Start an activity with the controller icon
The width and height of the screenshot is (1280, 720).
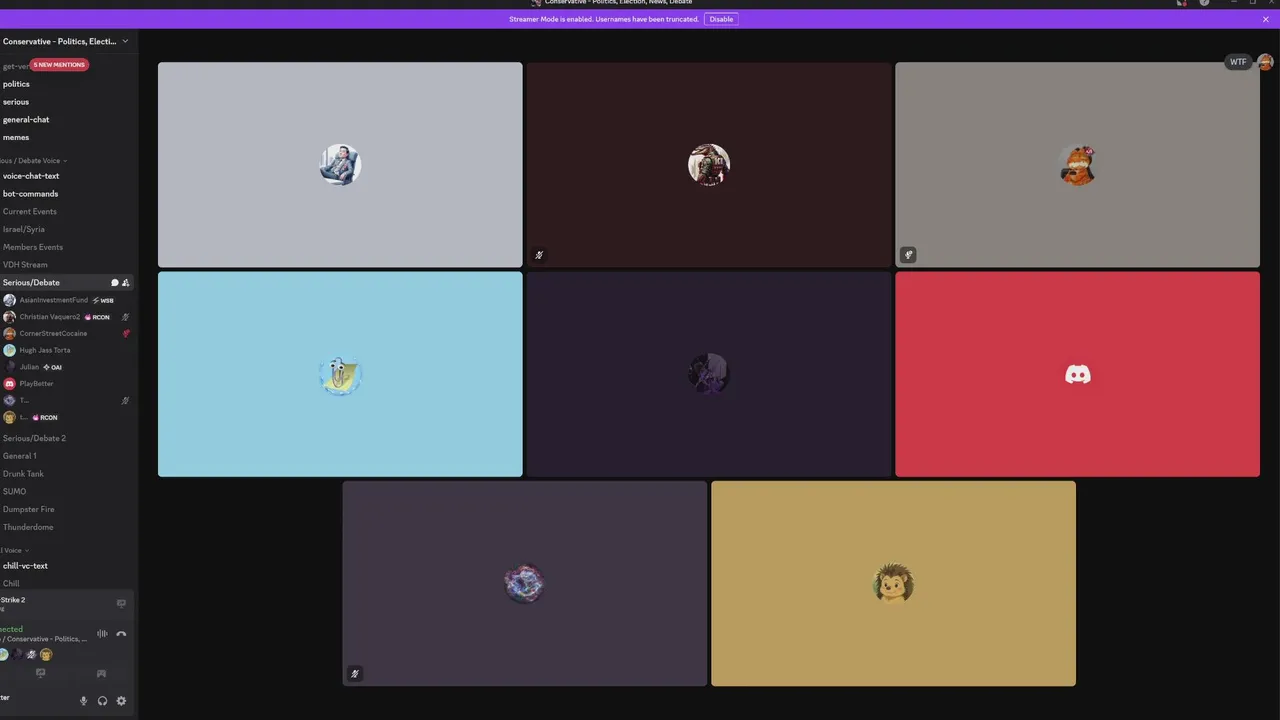click(x=101, y=674)
